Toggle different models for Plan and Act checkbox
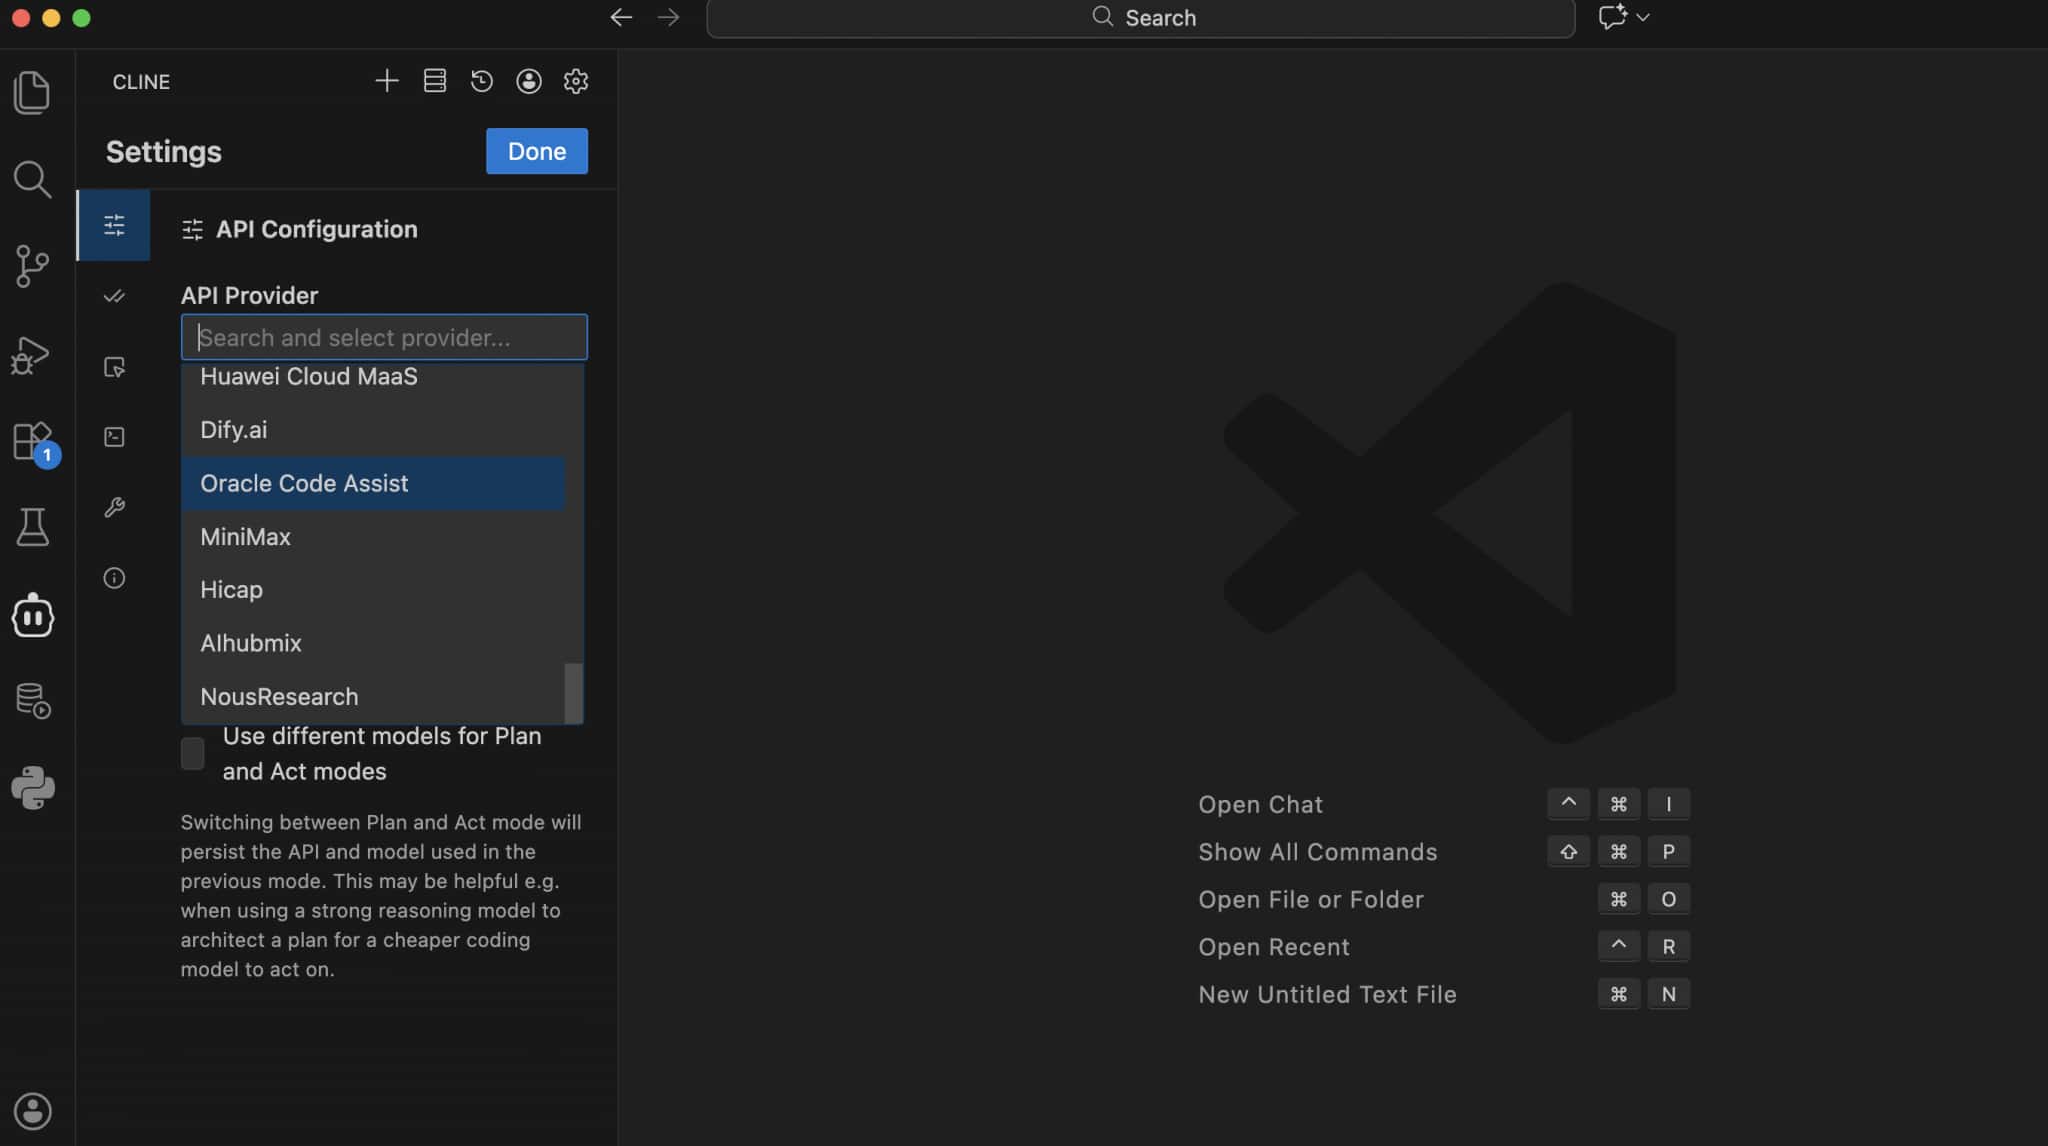 click(192, 753)
